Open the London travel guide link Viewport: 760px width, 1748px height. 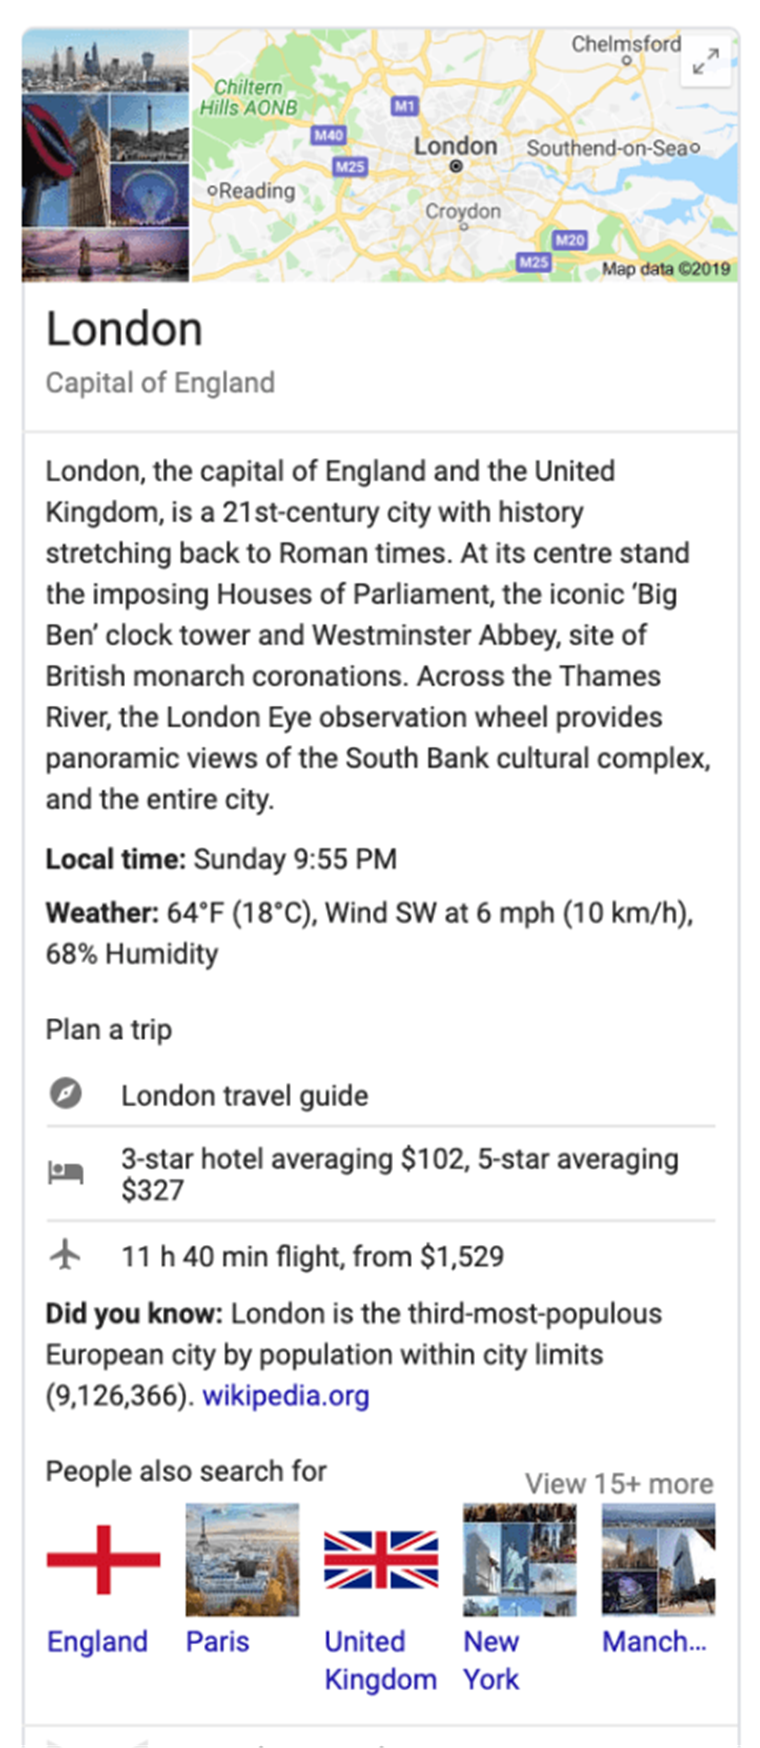tap(245, 1096)
